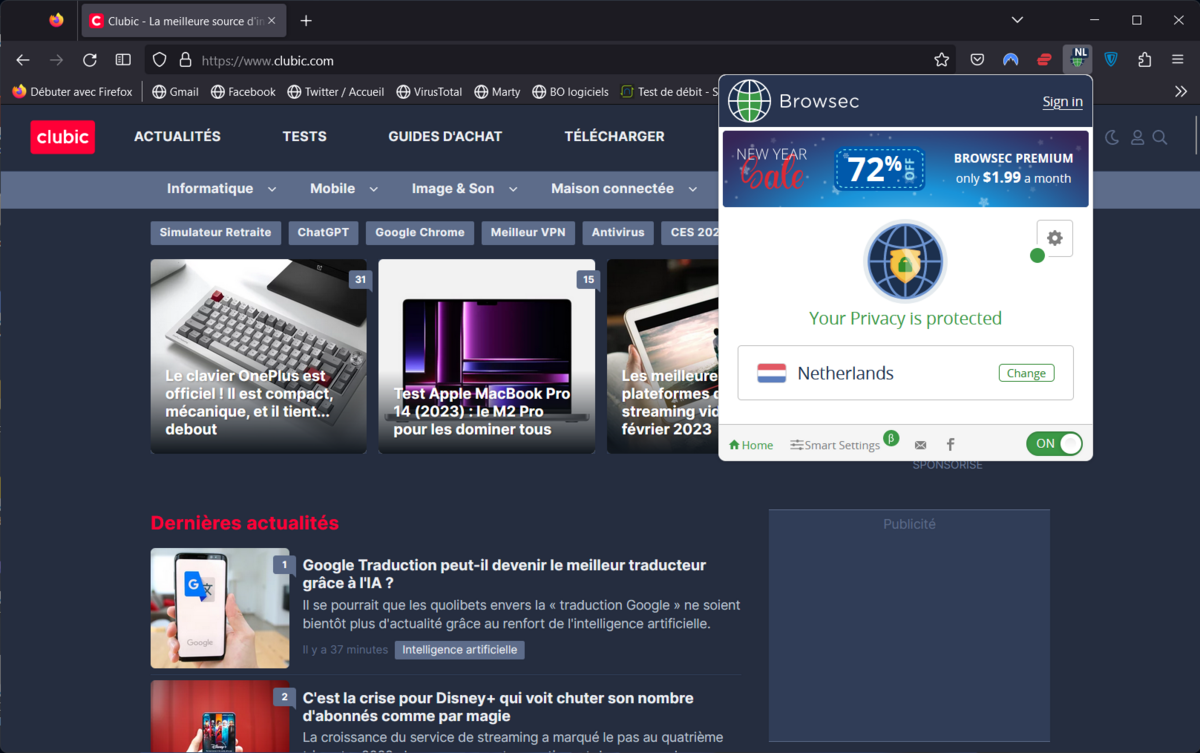Click the tracking protection shield icon
The height and width of the screenshot is (753, 1200).
160,60
